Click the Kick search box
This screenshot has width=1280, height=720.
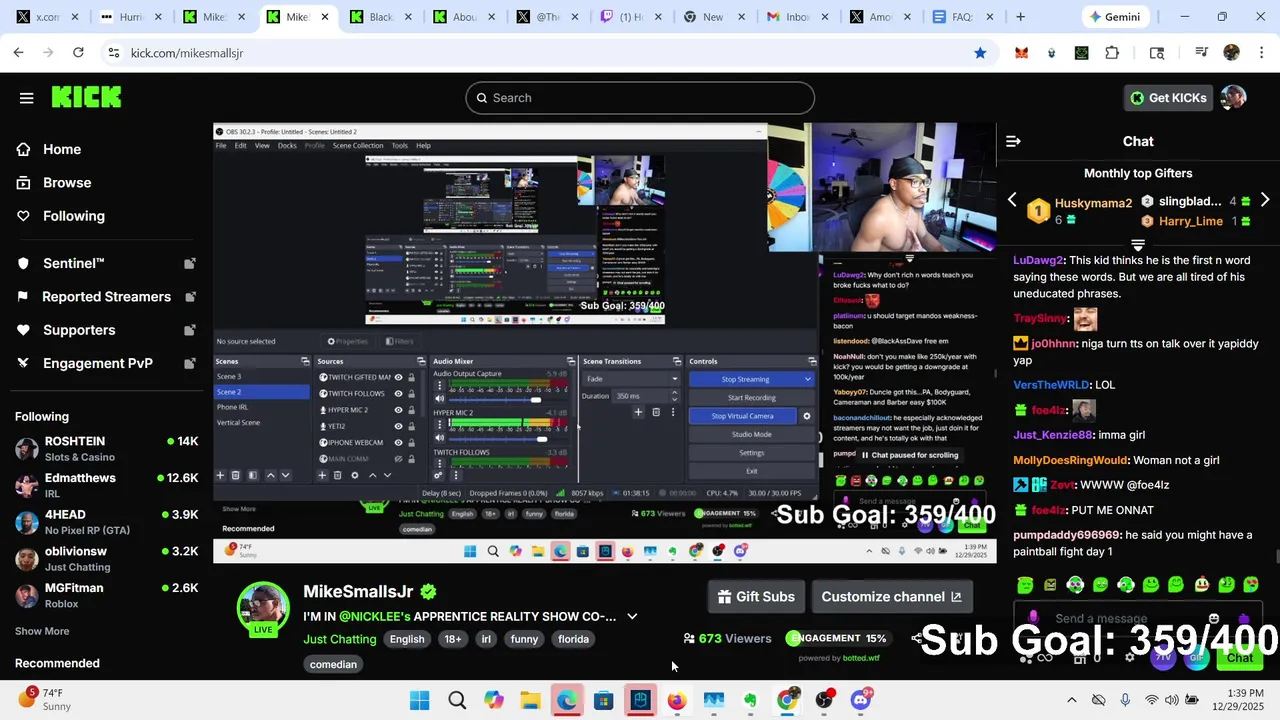click(640, 98)
